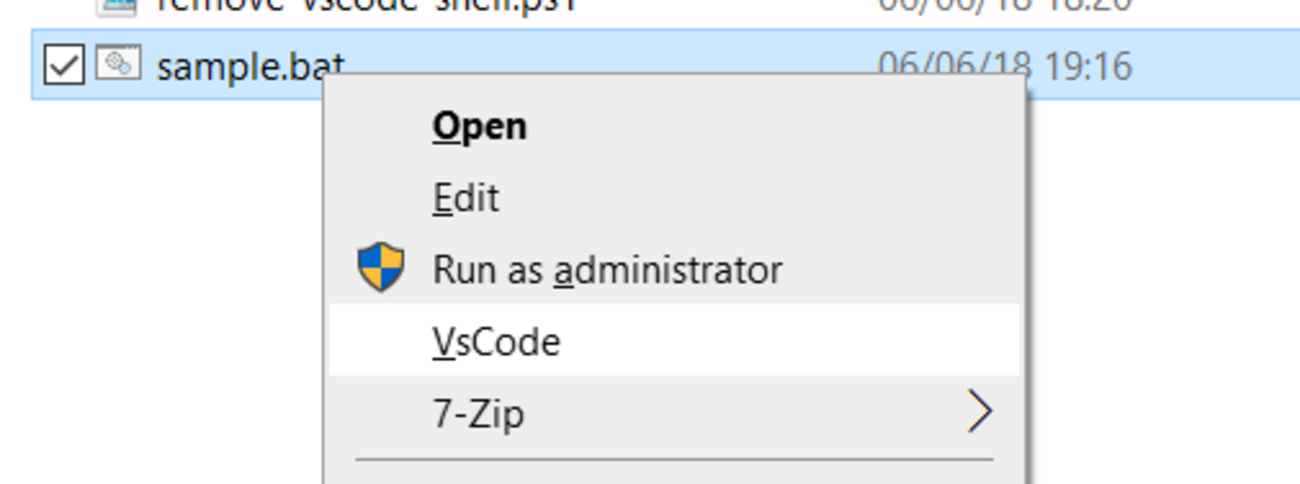Select the sample.bat file name
The image size is (1300, 484).
[x=250, y=66]
